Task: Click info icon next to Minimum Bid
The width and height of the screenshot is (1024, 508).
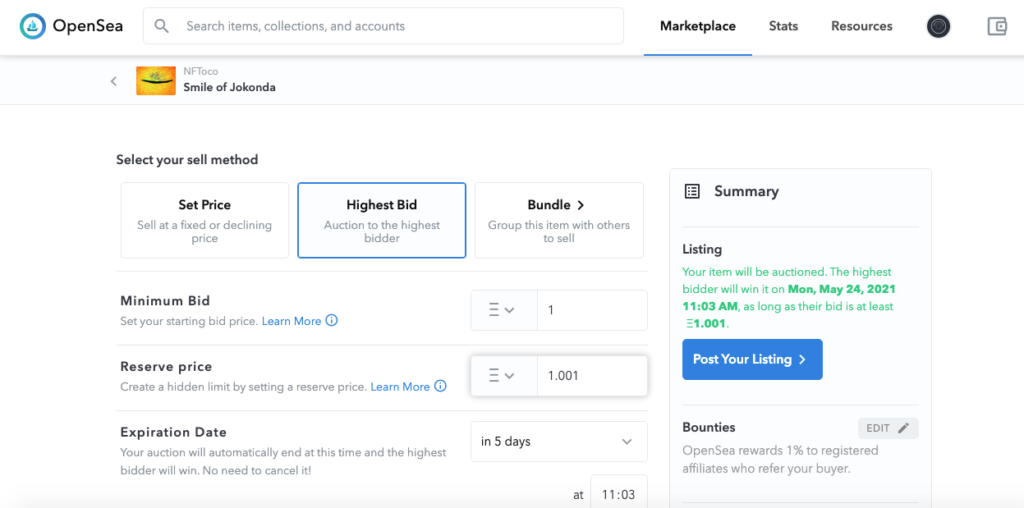Action: click(332, 321)
